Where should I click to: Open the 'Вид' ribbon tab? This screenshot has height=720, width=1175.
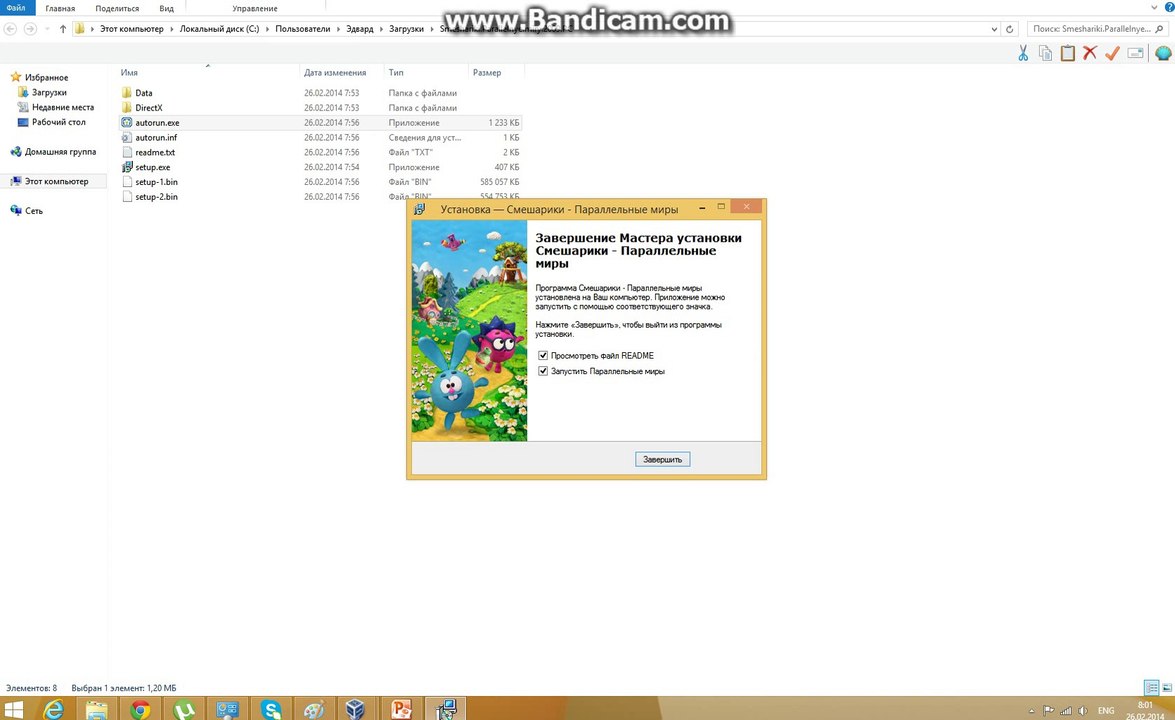[166, 8]
